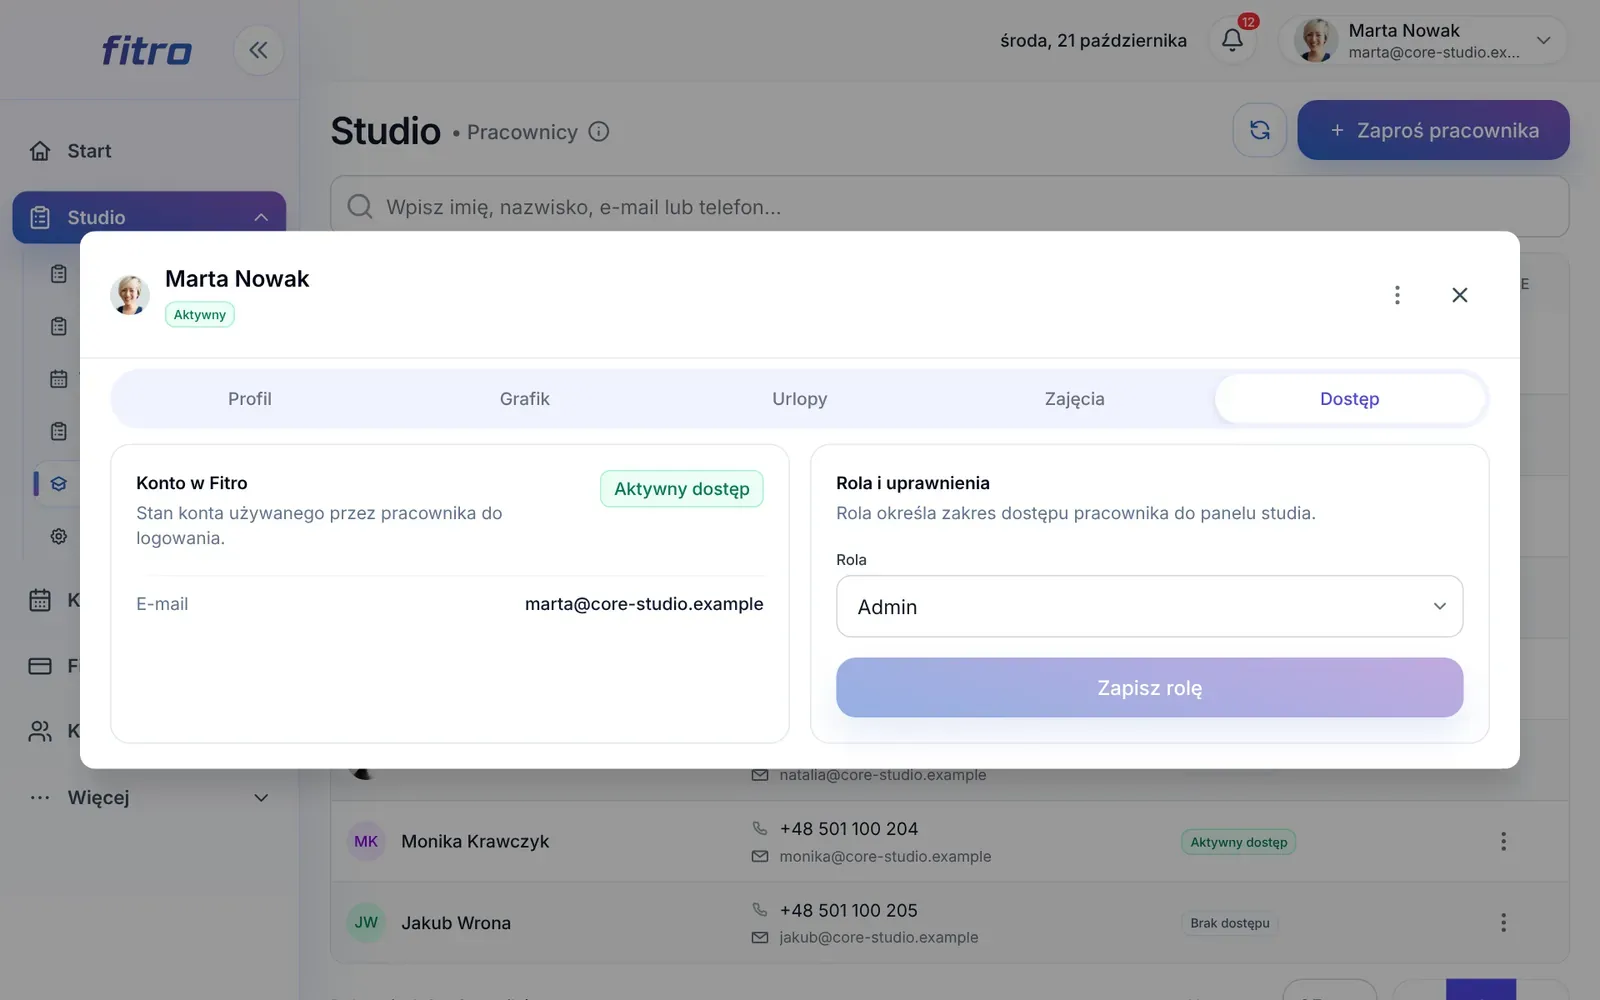Click the Zaproś pracownika button
The image size is (1600, 1000).
coord(1433,130)
